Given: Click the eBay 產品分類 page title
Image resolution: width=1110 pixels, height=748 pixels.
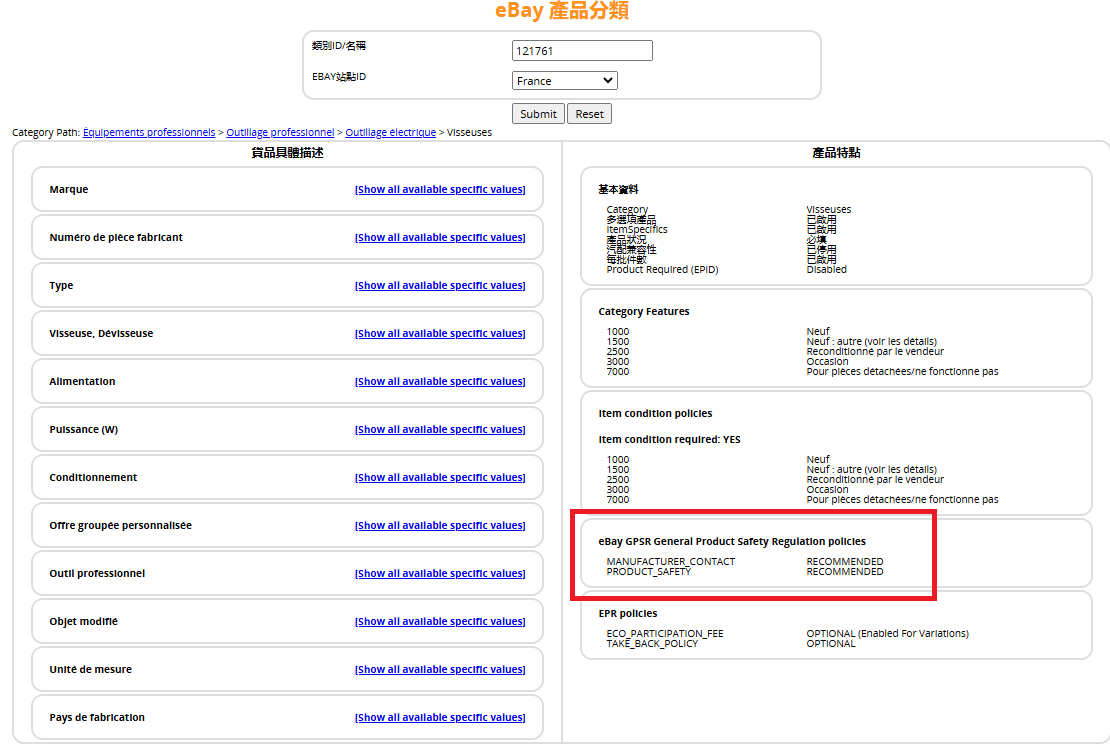Looking at the screenshot, I should pos(561,11).
